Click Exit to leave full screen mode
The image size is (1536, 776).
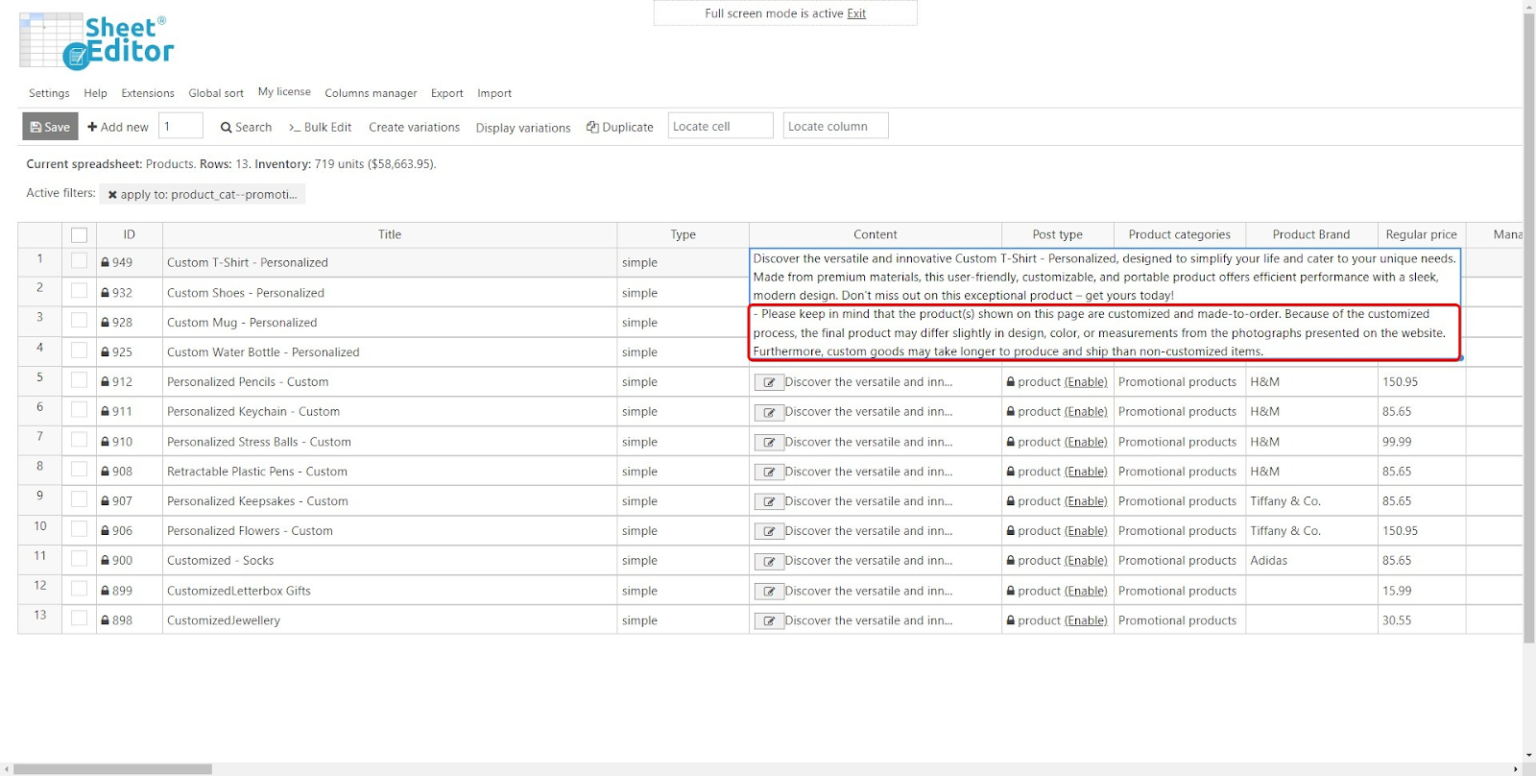[x=856, y=13]
